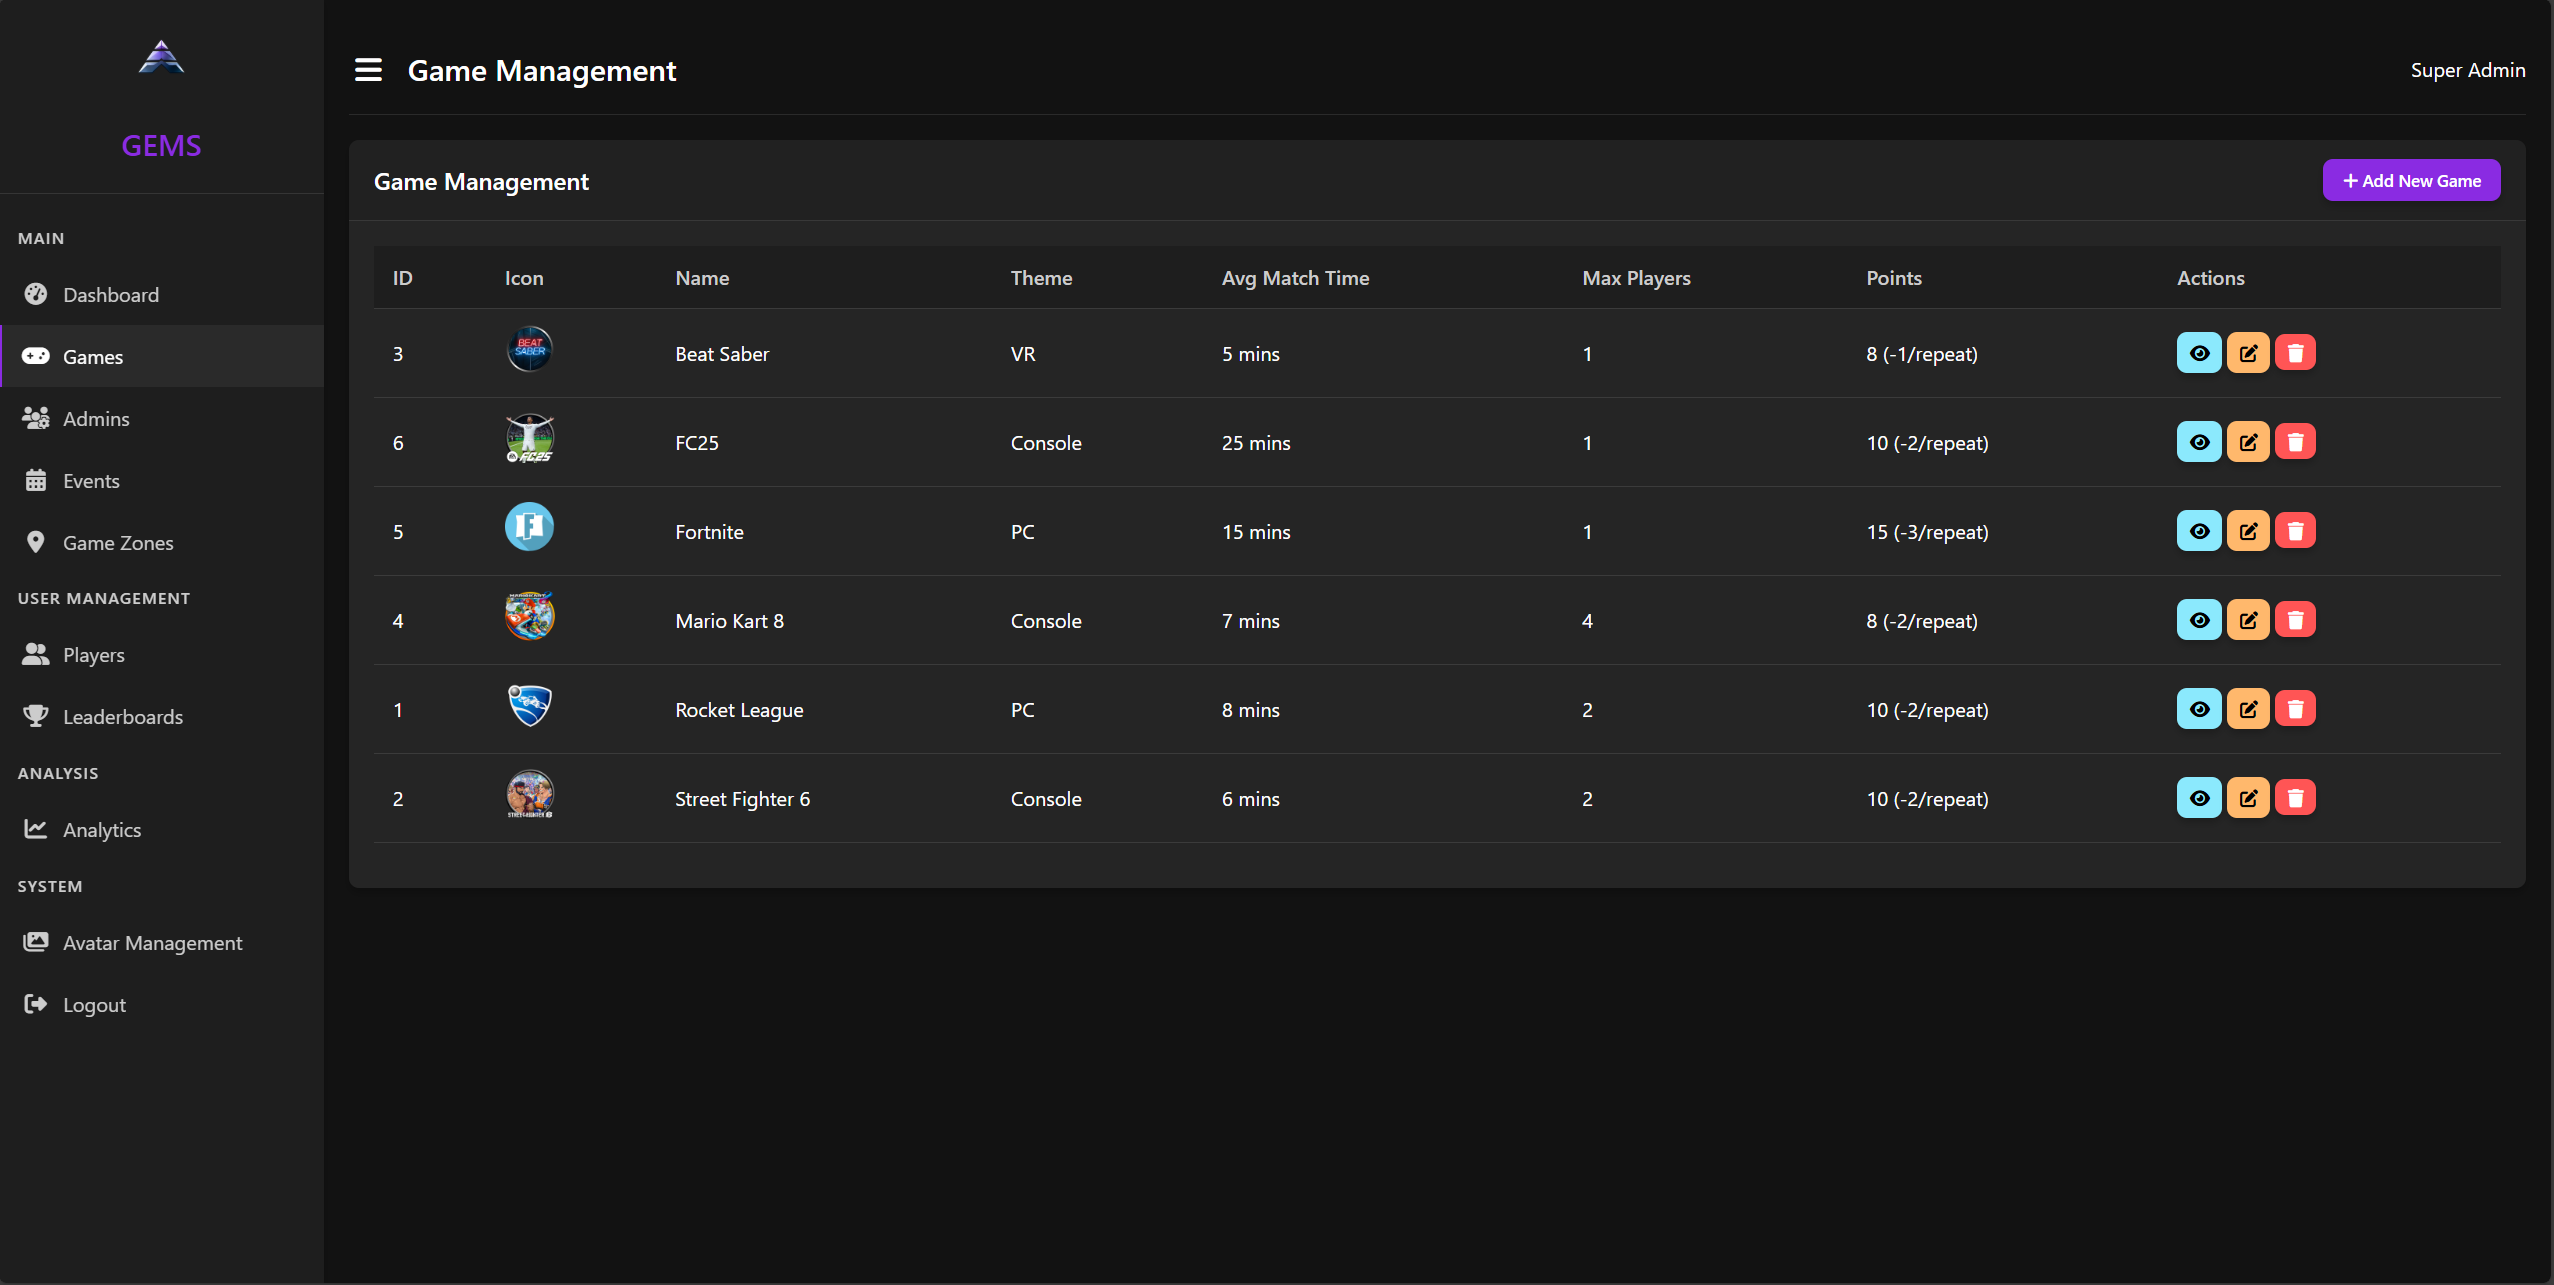Open the Dashboard page

(110, 295)
